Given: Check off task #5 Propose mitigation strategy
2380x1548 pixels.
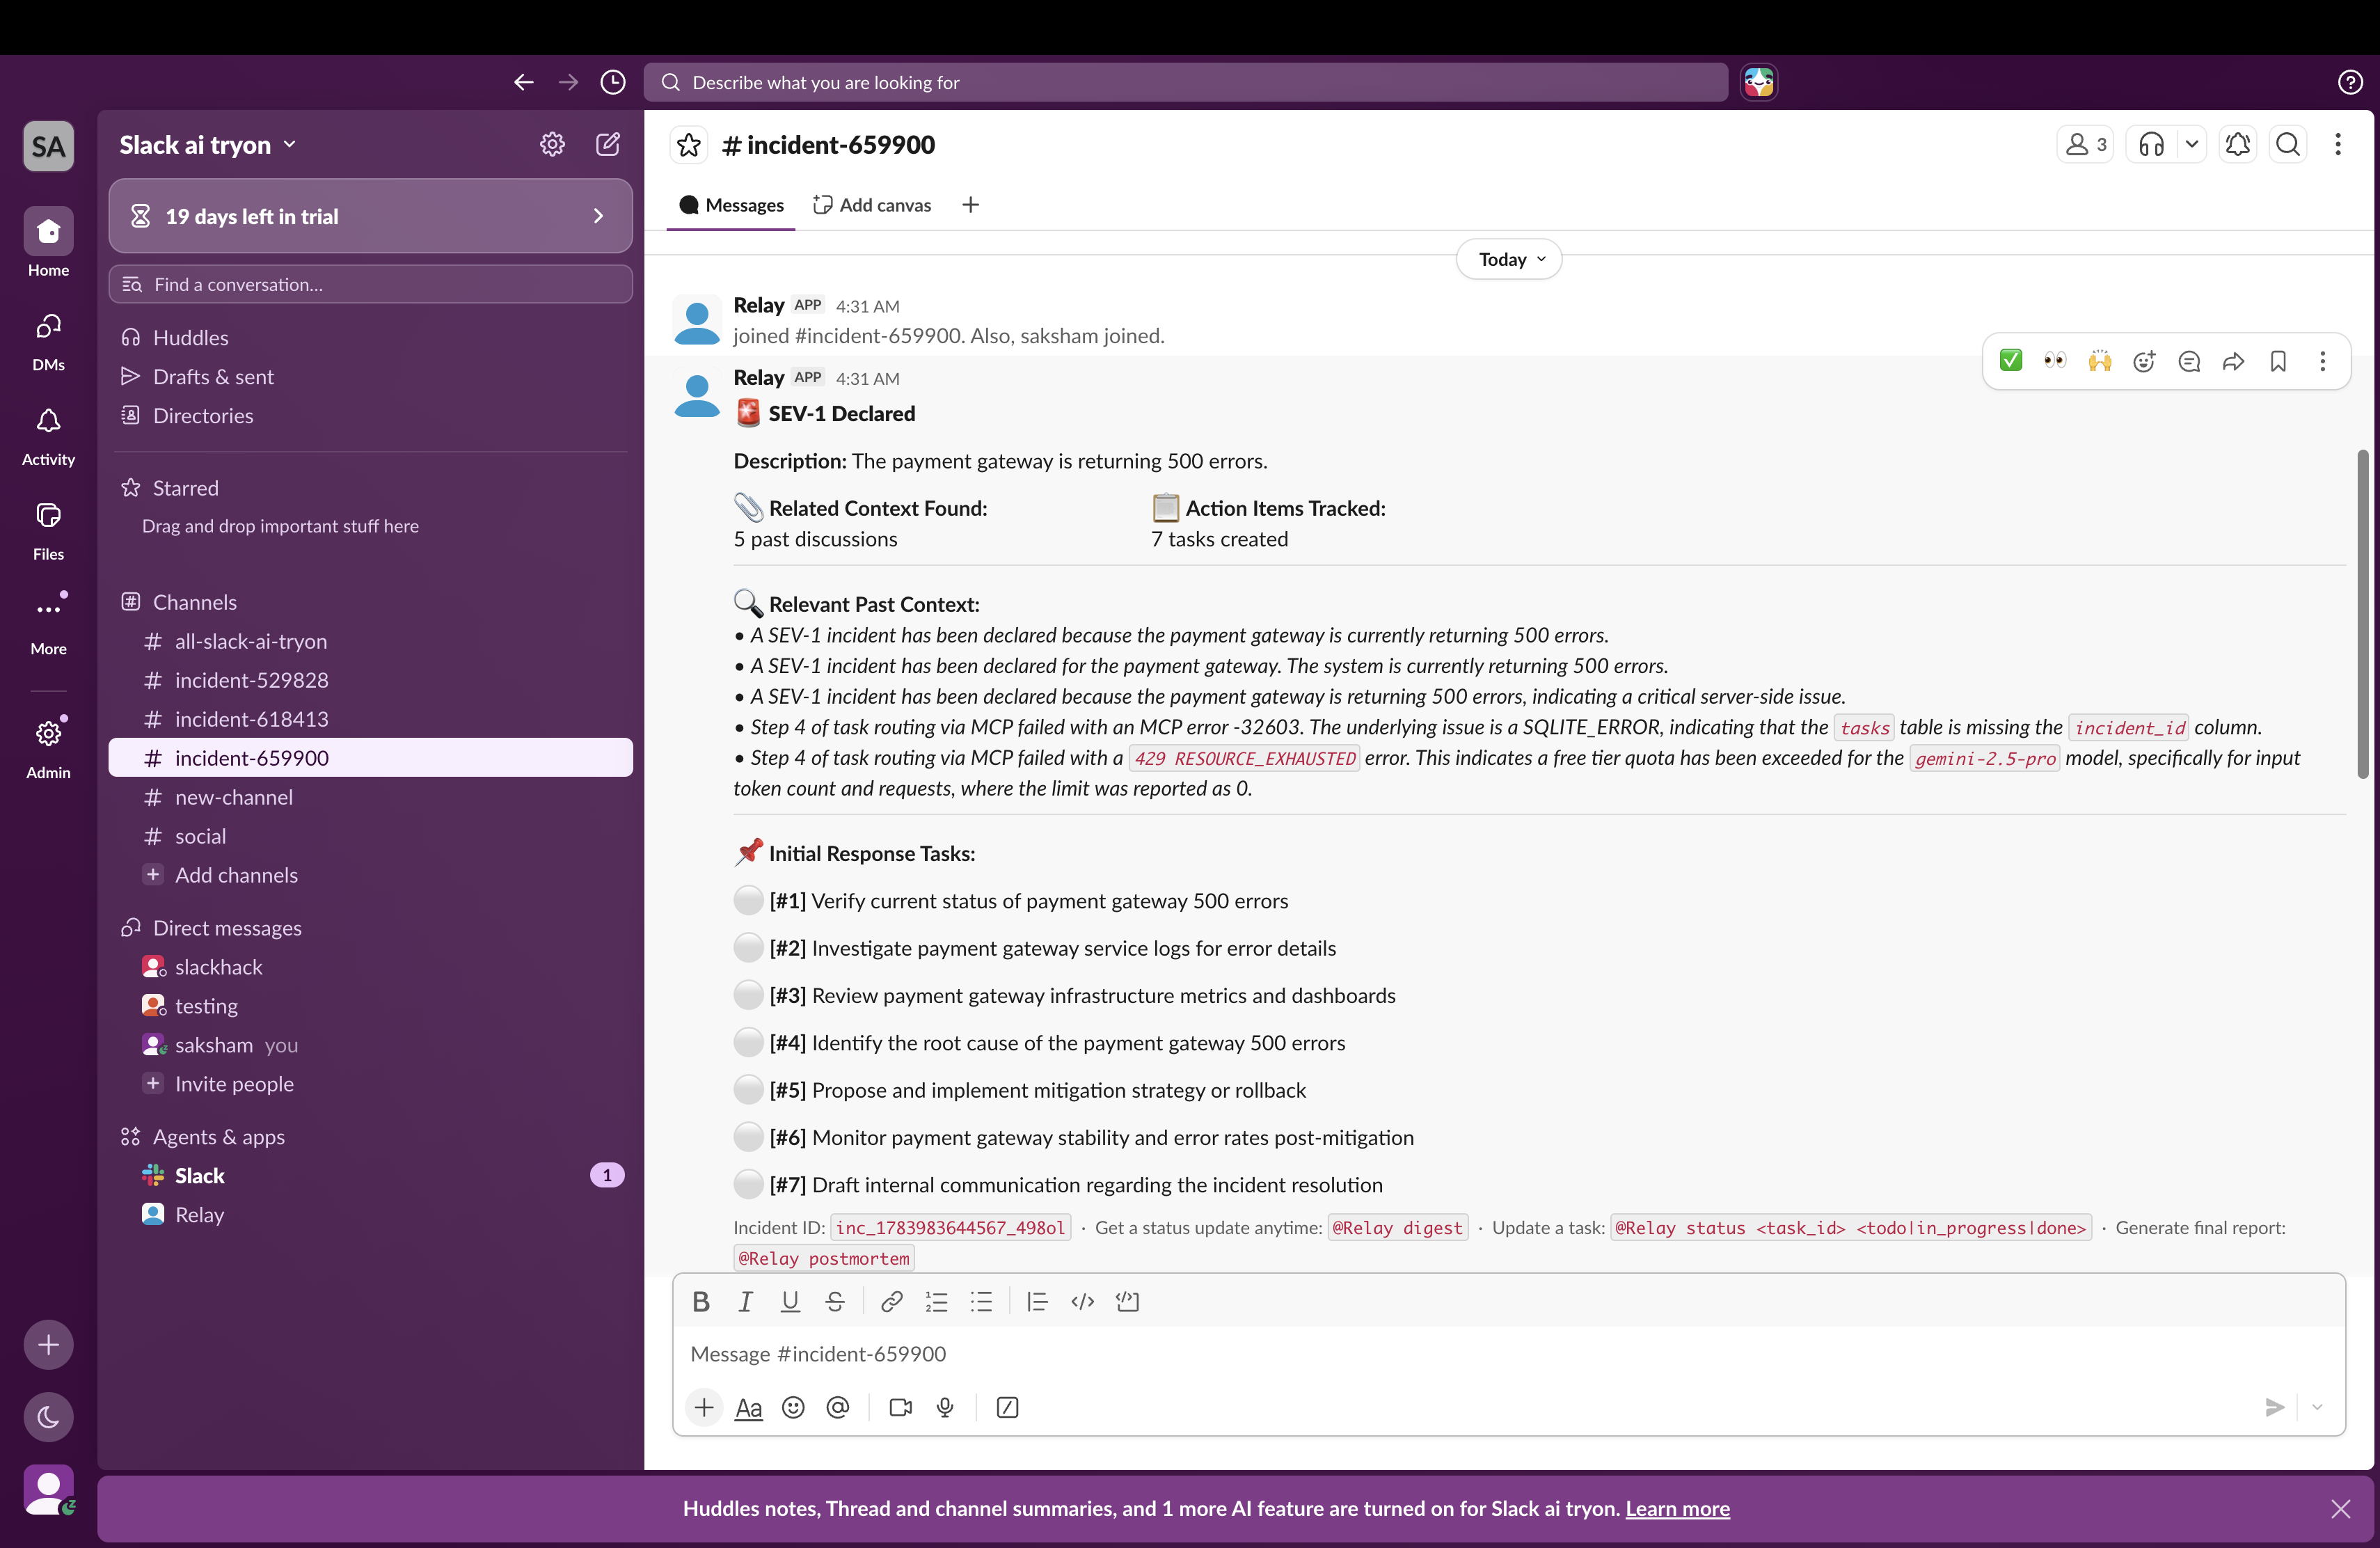Looking at the screenshot, I should (x=748, y=1089).
